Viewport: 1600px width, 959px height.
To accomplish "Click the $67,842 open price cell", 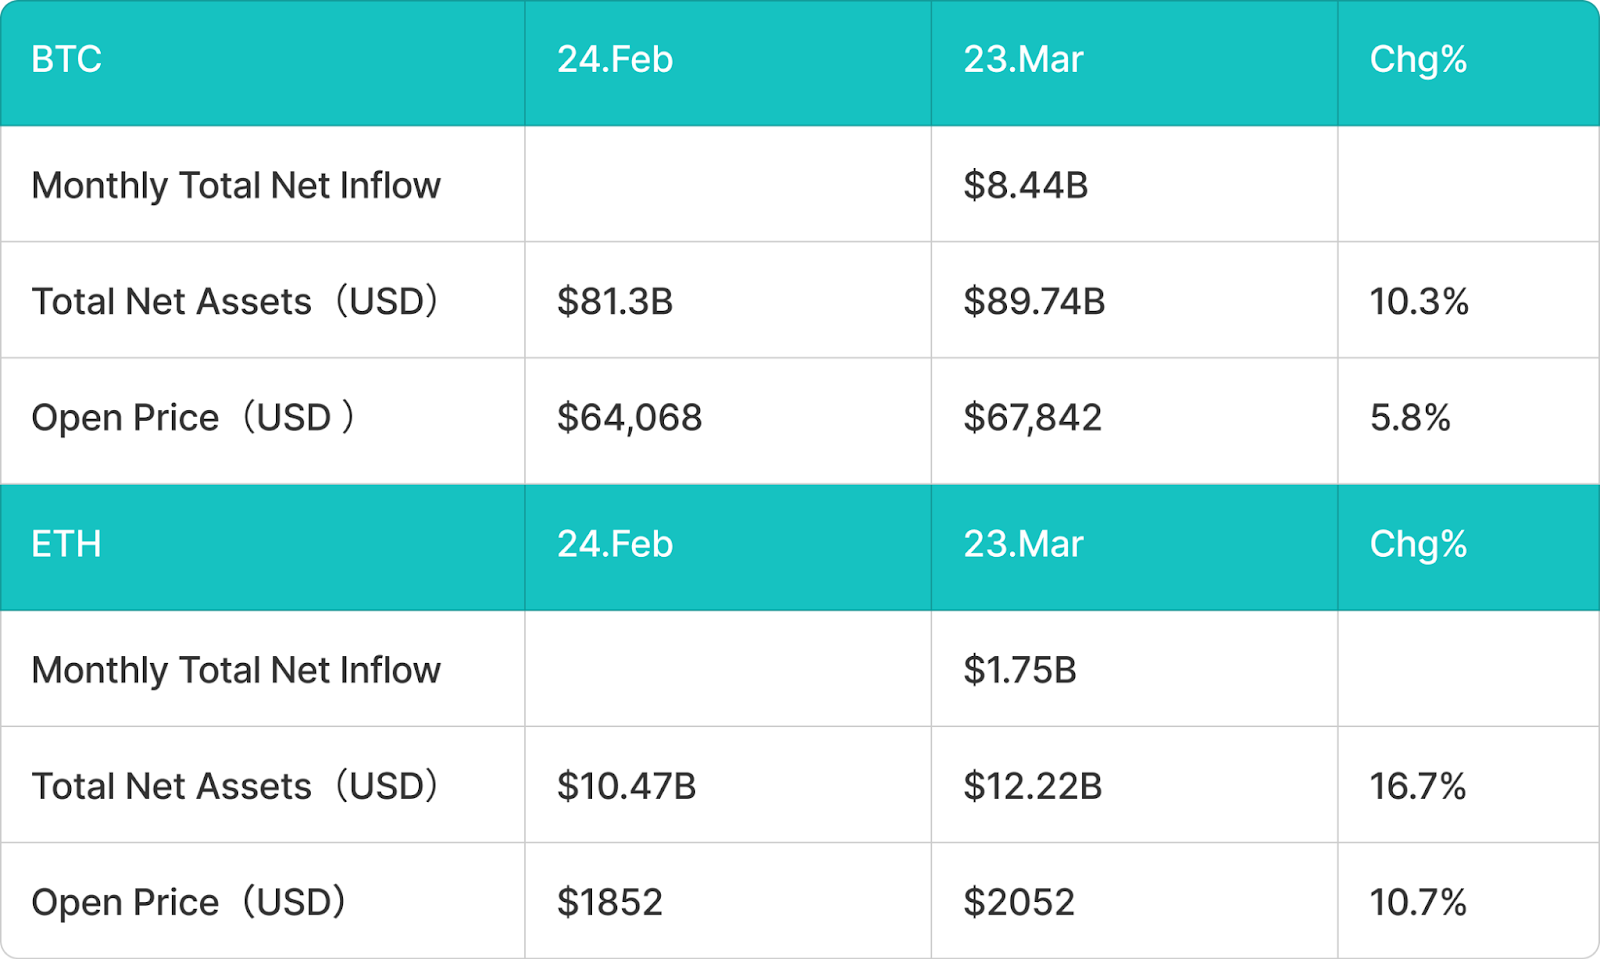I will pyautogui.click(x=1032, y=418).
